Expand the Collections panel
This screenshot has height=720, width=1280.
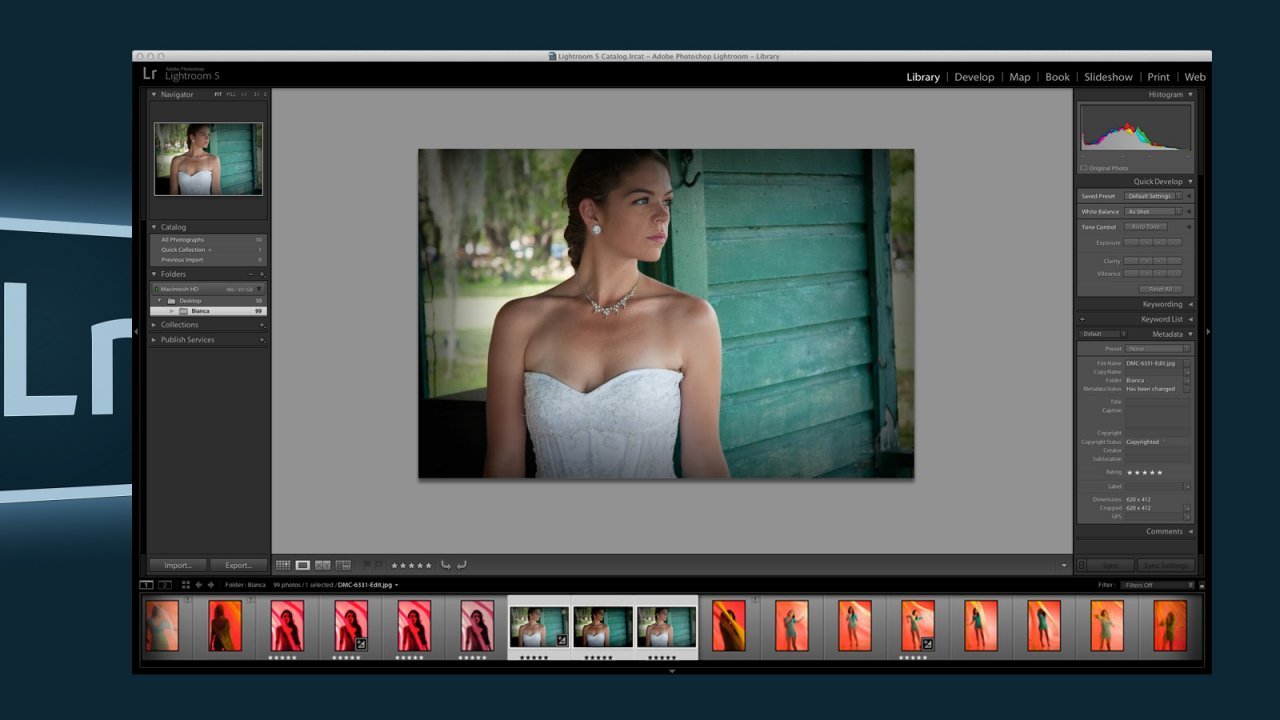pos(180,324)
